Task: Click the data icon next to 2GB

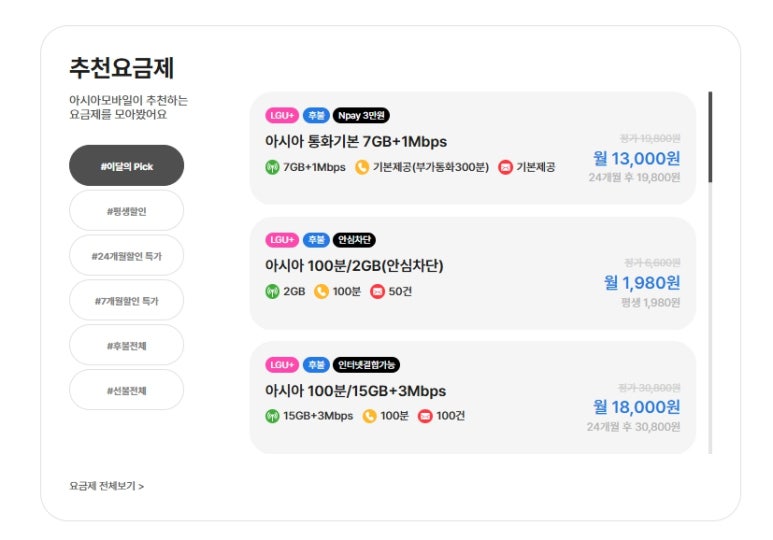Action: coord(272,292)
